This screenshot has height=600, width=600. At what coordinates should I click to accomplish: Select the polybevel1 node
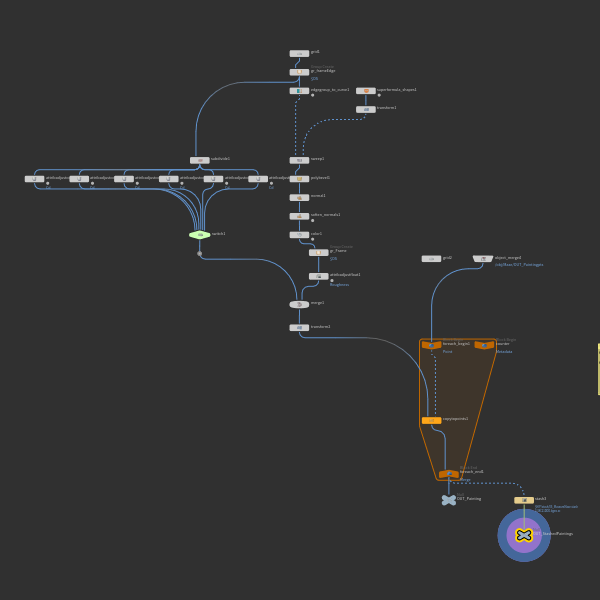[299, 179]
